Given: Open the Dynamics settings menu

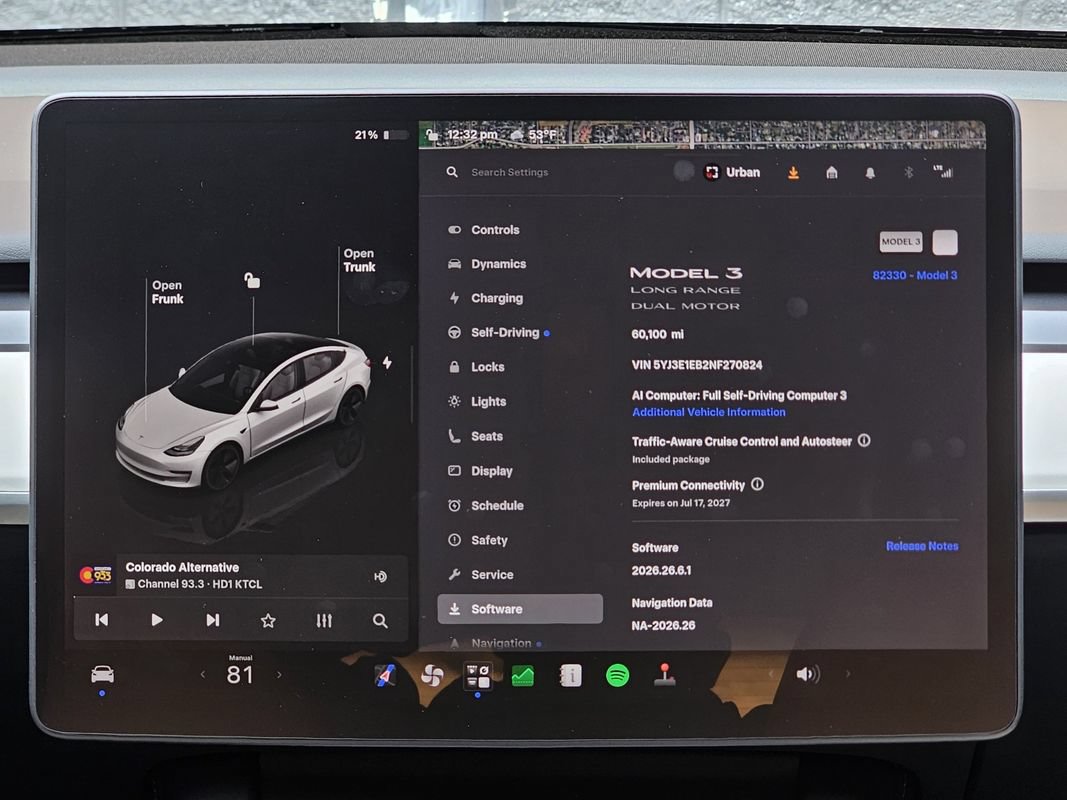Looking at the screenshot, I should coord(487,264).
